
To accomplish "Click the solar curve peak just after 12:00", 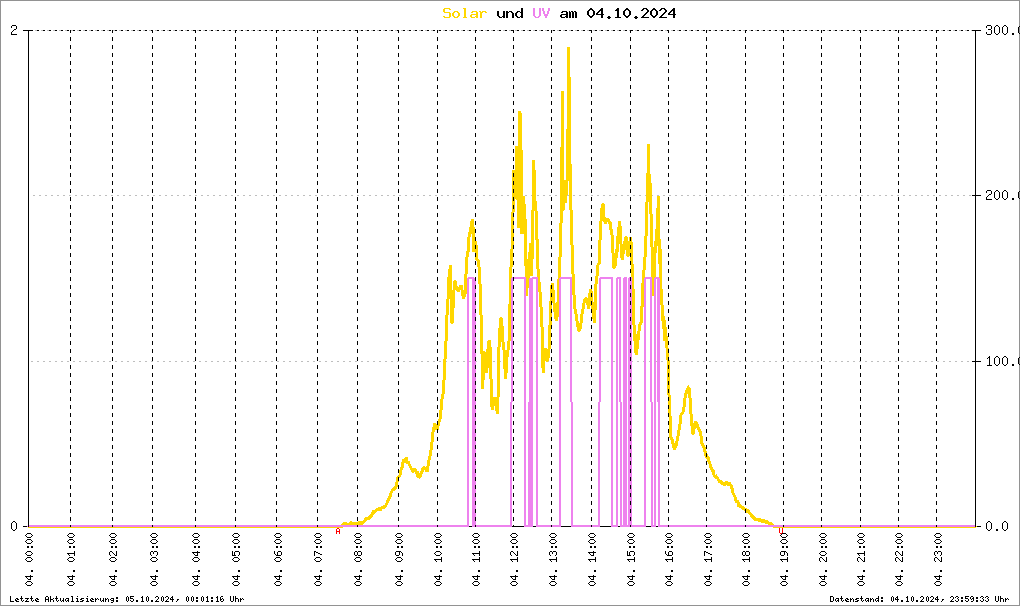I will 519,113.
